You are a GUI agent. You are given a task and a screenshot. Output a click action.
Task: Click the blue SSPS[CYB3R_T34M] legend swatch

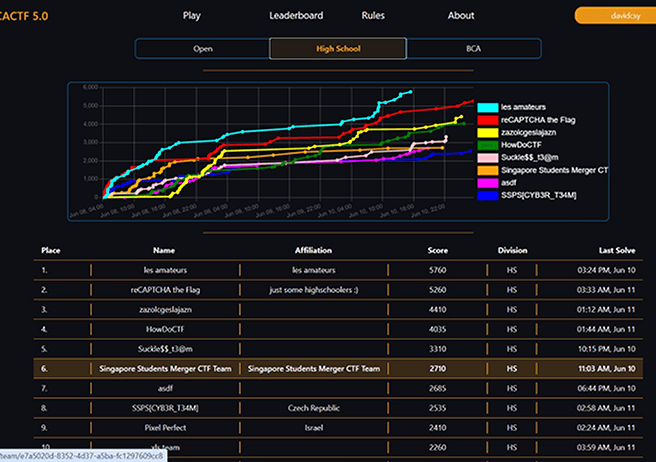coord(488,196)
